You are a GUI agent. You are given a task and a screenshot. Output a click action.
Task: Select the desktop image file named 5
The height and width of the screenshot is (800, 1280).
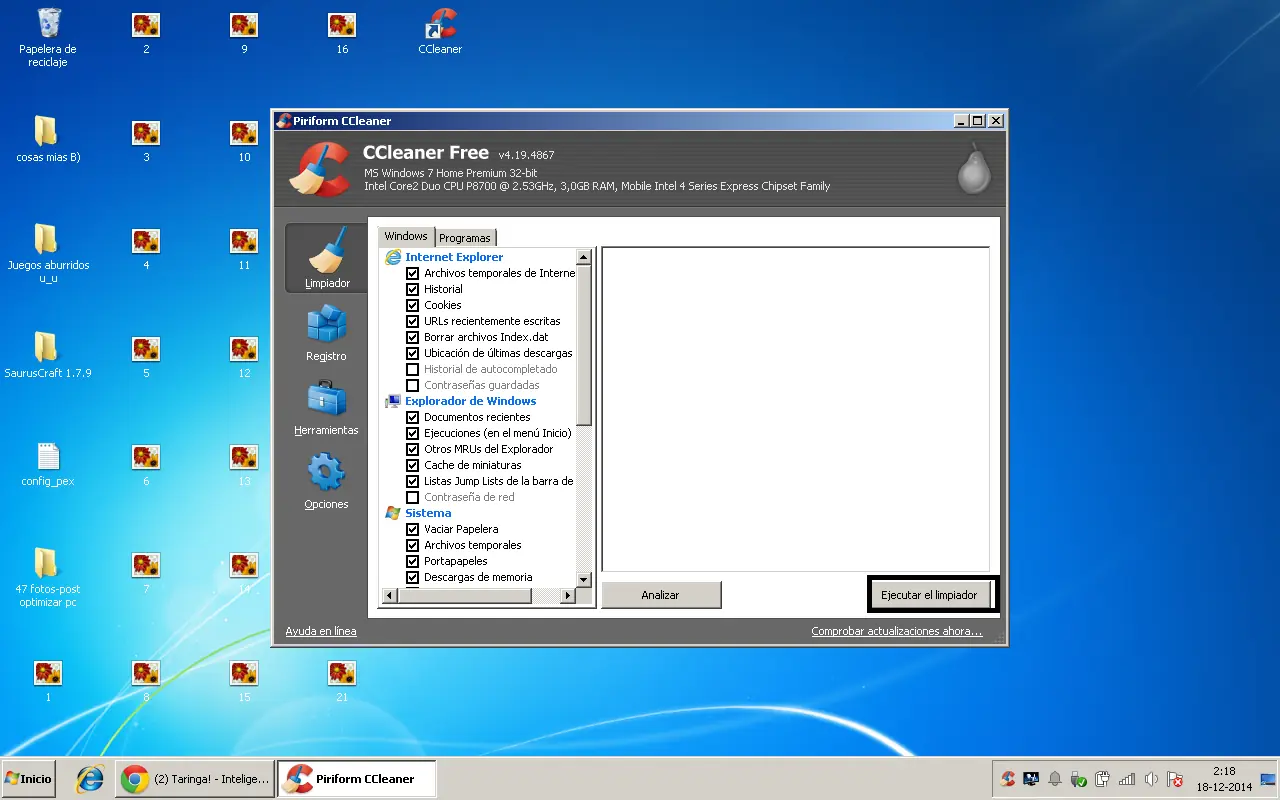click(x=146, y=356)
